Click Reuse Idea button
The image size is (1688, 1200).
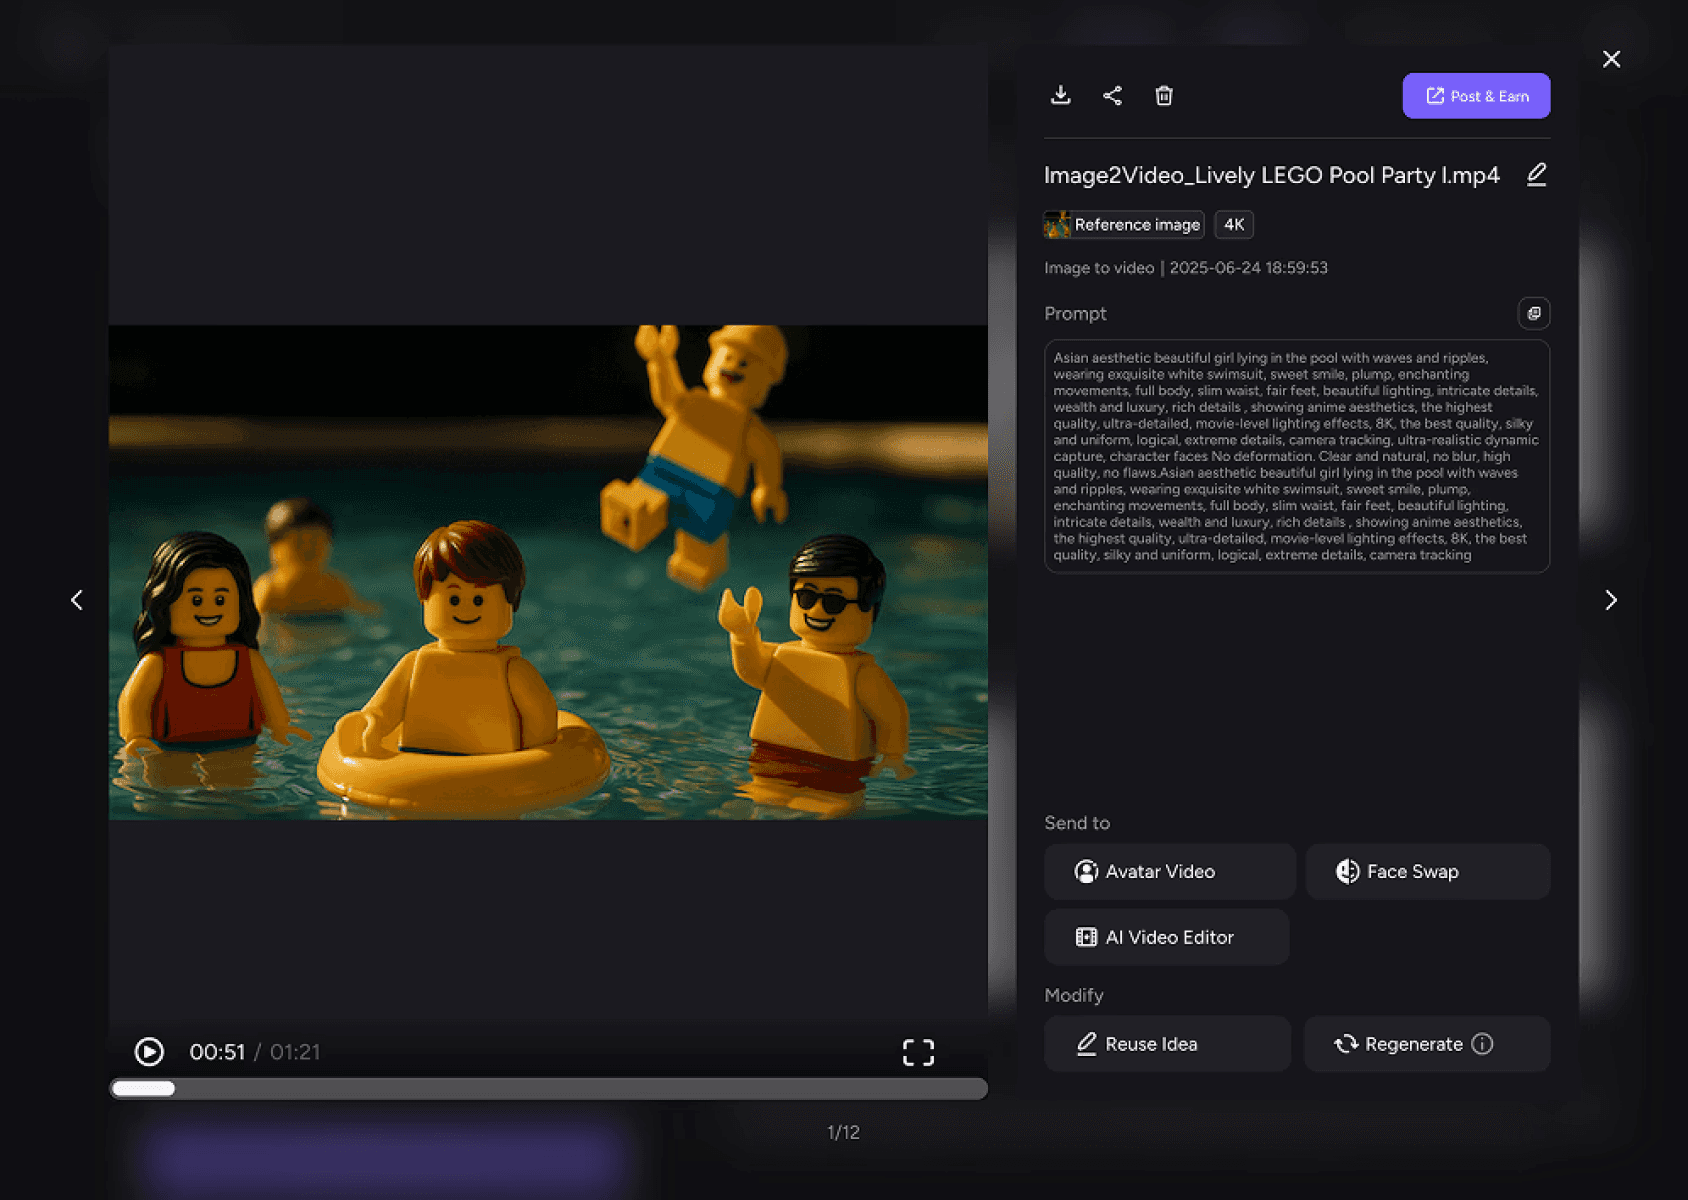[x=1168, y=1044]
